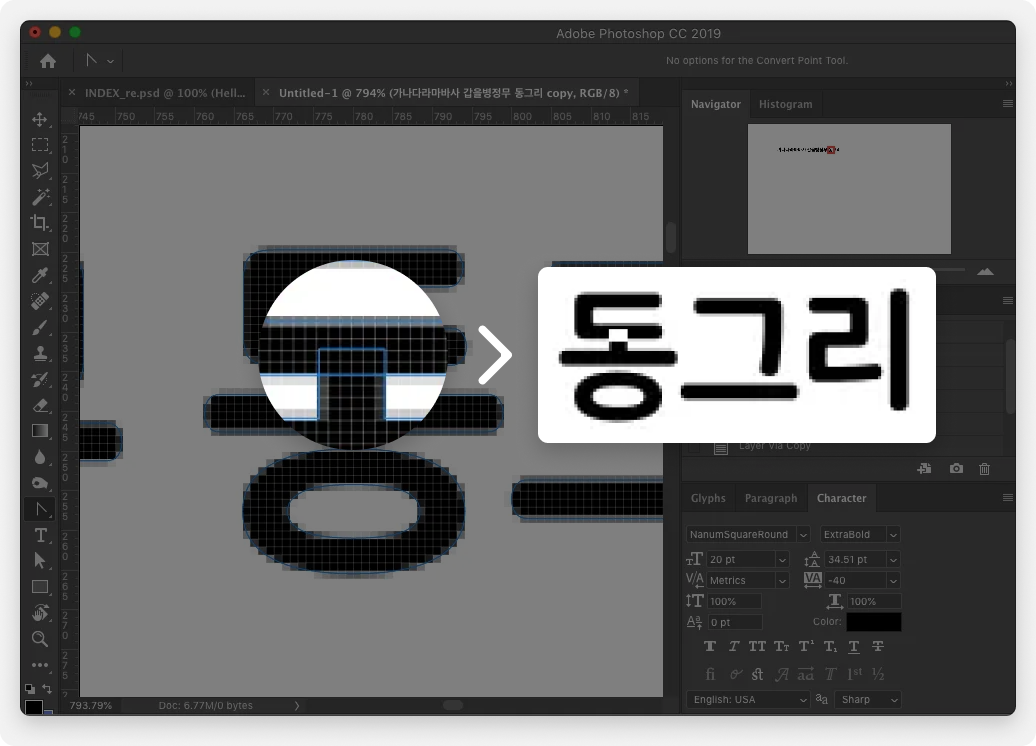
Task: Toggle standard ligatures fi button
Action: pyautogui.click(x=710, y=674)
